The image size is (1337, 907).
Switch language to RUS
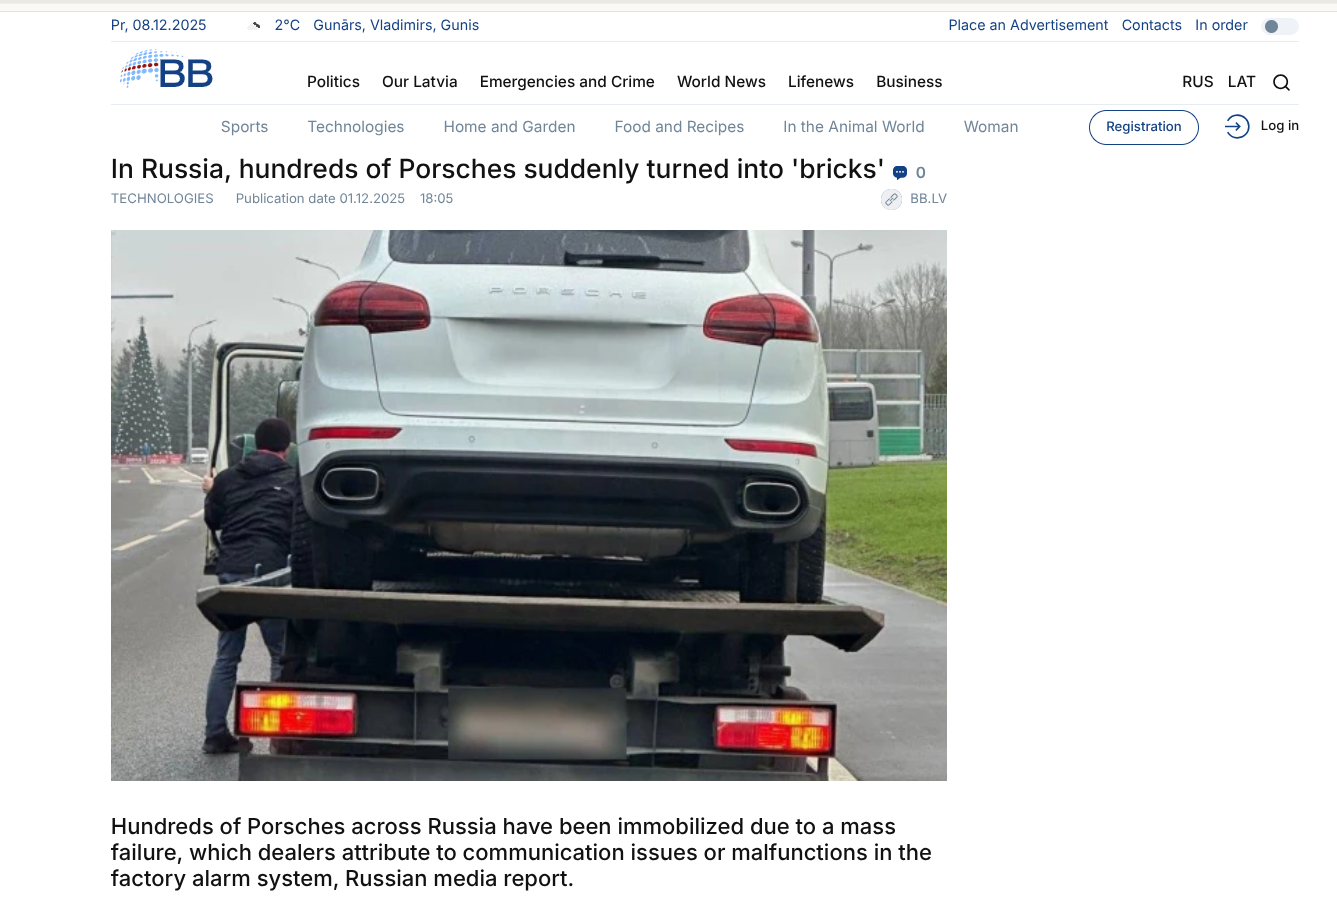tap(1197, 82)
